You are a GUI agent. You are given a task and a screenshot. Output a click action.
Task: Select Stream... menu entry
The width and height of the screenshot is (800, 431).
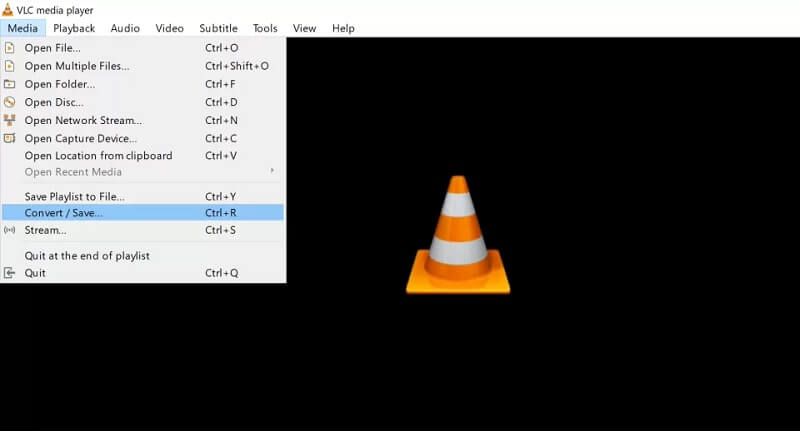142,230
